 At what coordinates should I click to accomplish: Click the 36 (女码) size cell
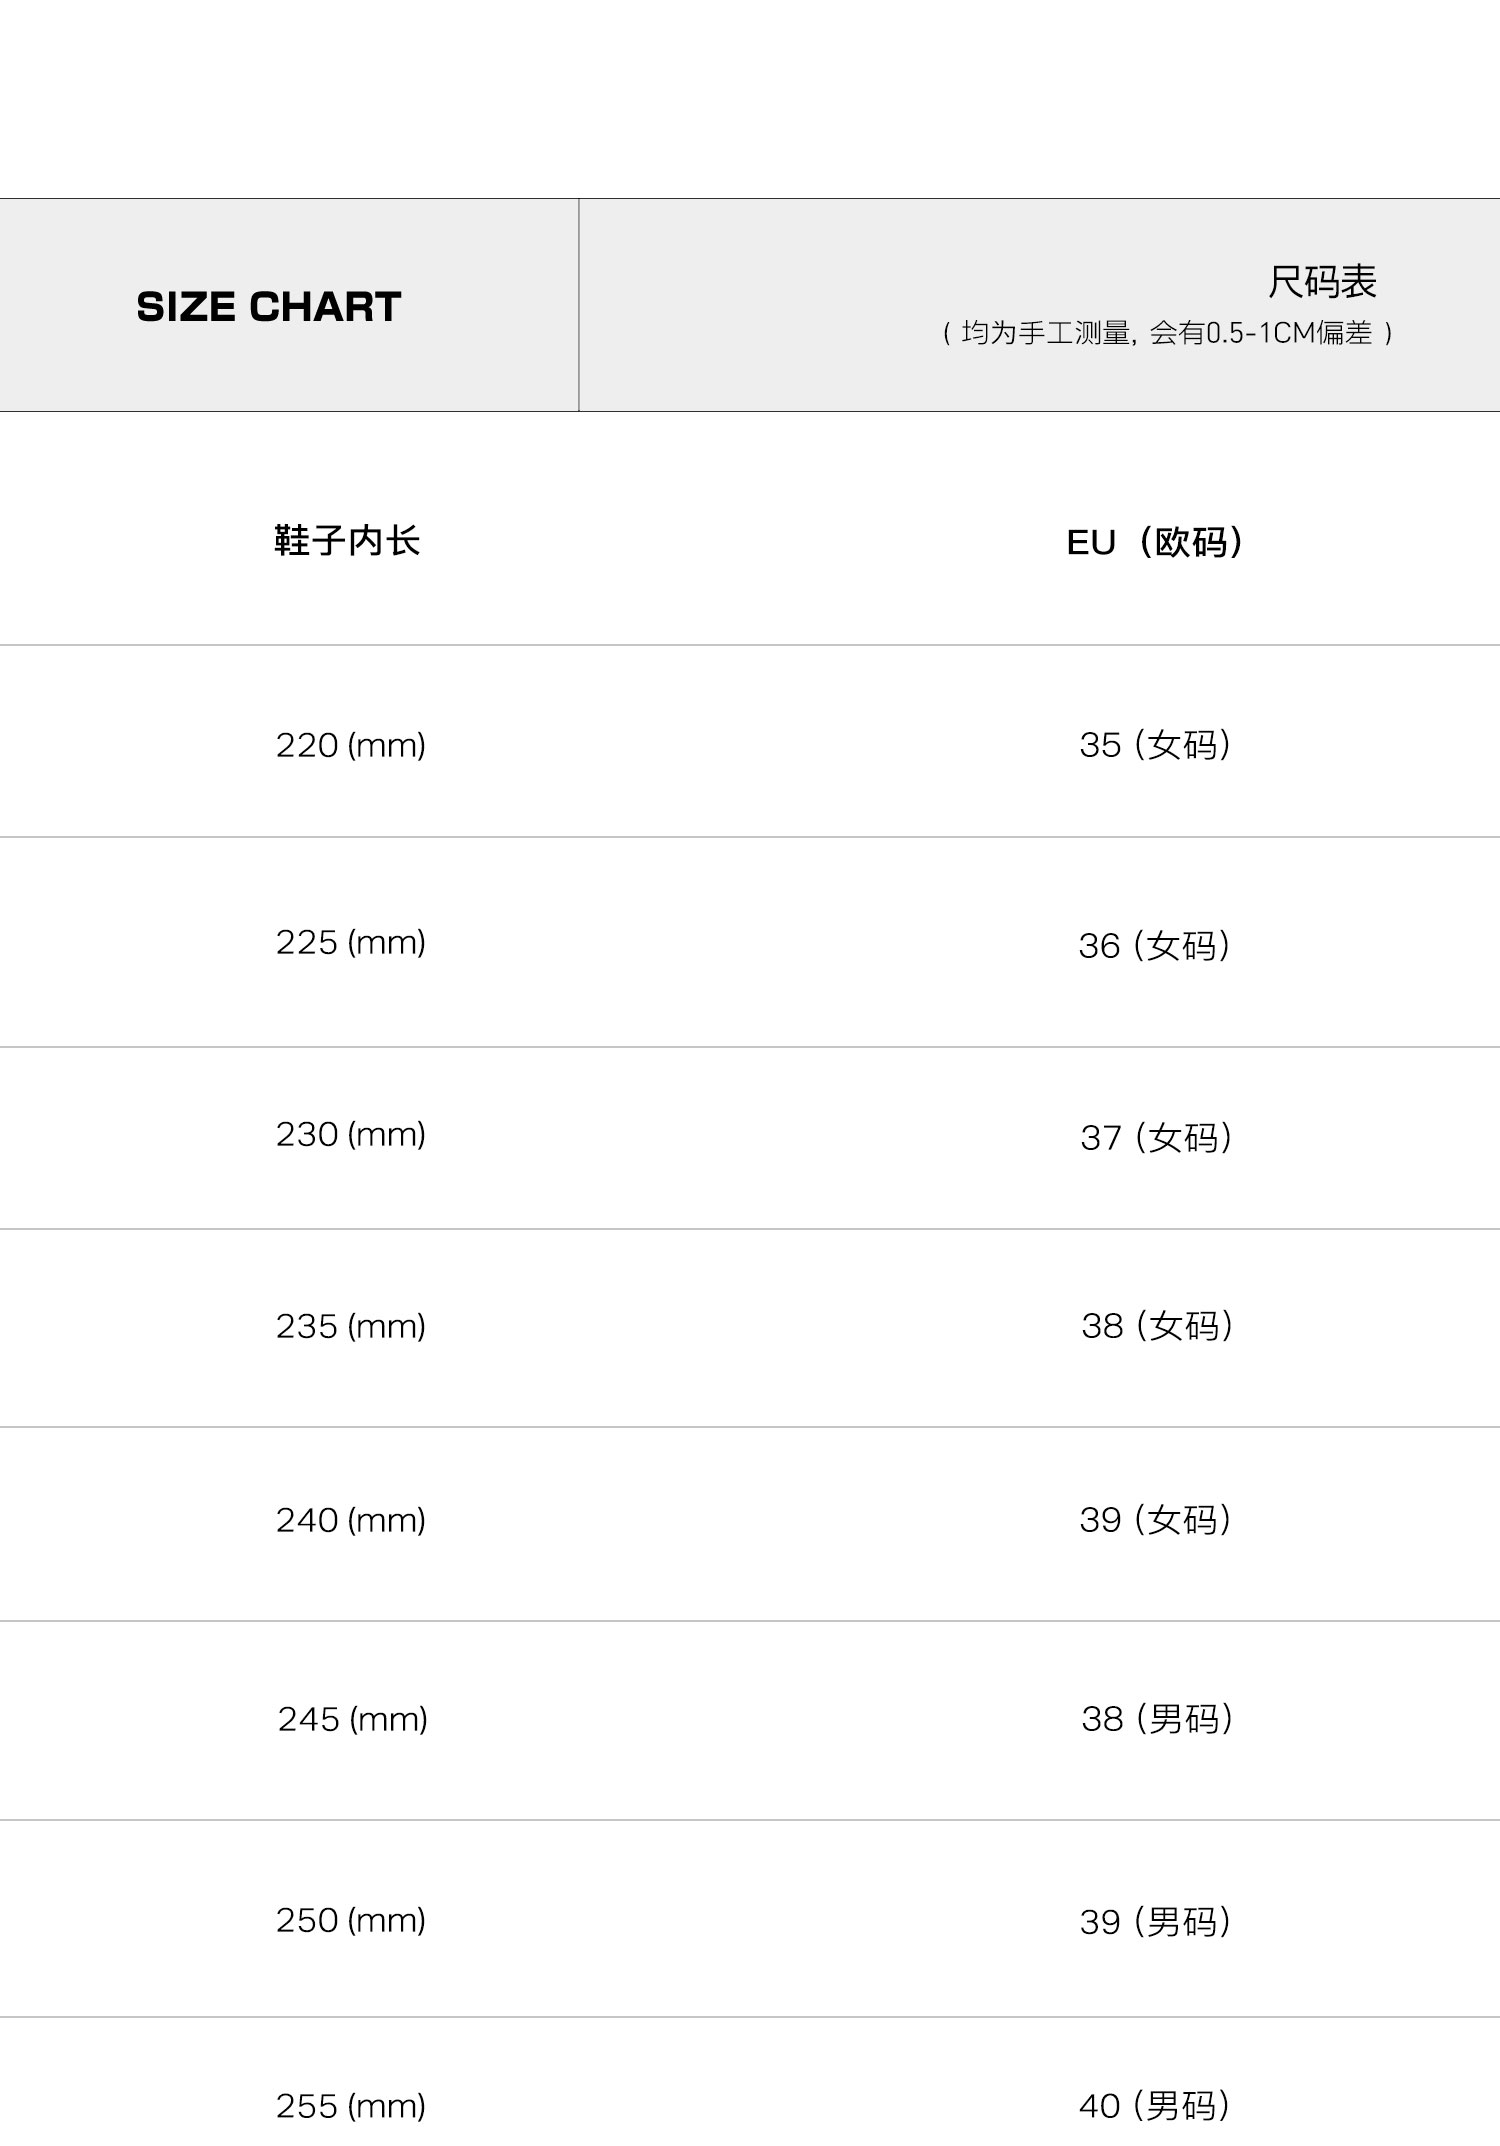click(1154, 946)
